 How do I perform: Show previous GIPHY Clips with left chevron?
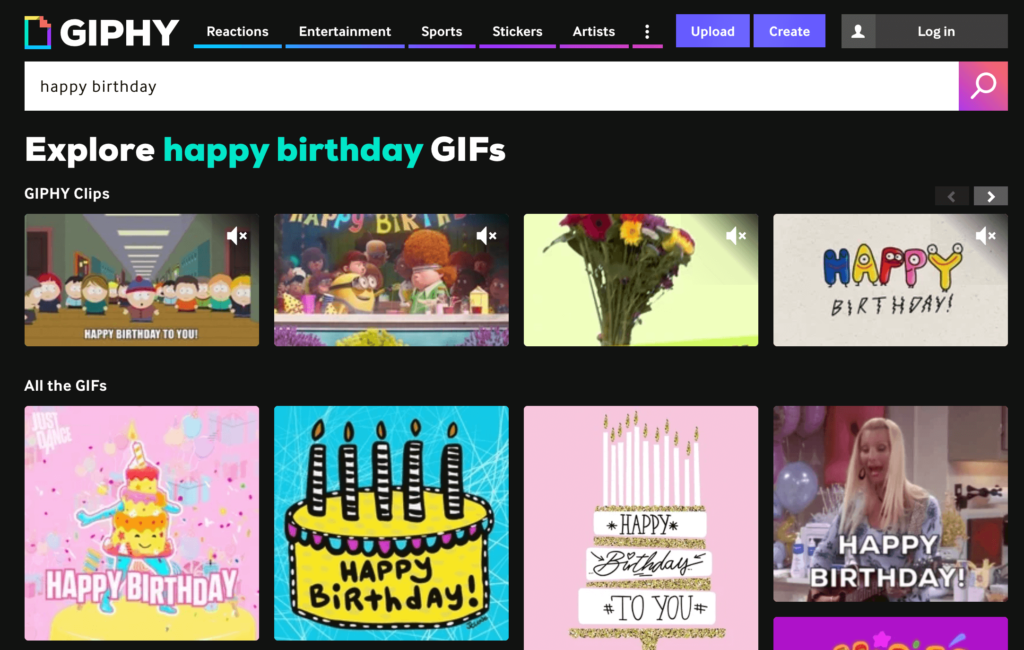(952, 196)
